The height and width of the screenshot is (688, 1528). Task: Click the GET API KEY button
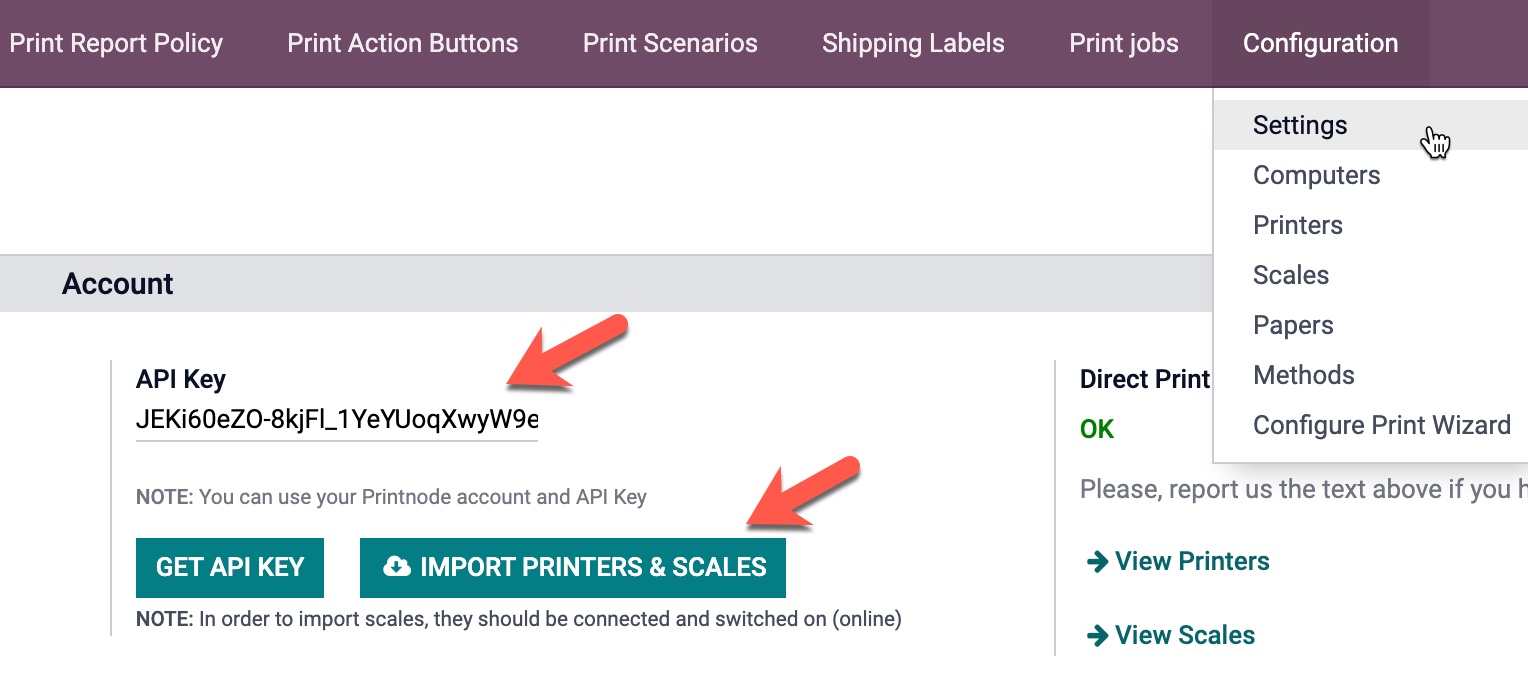(229, 567)
